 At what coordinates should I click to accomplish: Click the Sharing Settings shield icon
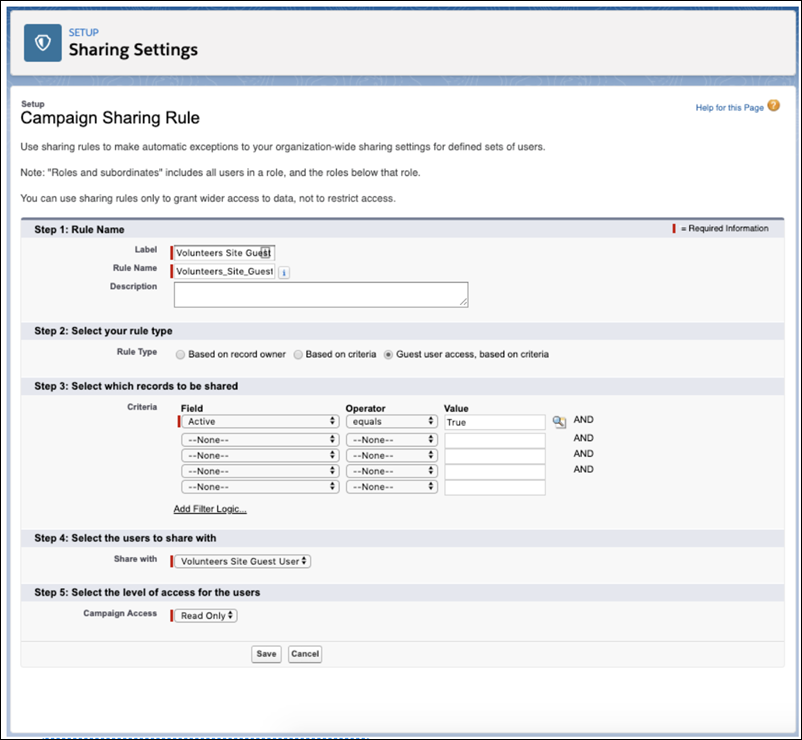pyautogui.click(x=43, y=43)
